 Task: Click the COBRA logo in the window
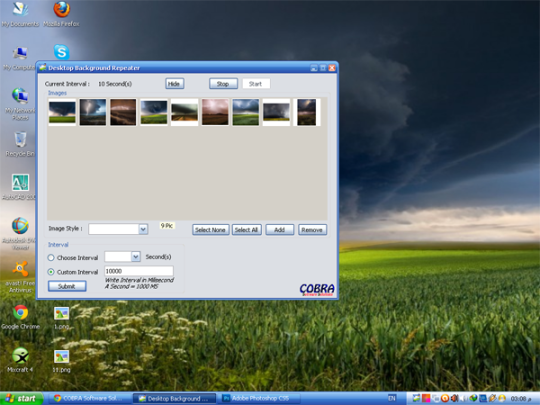(x=317, y=289)
